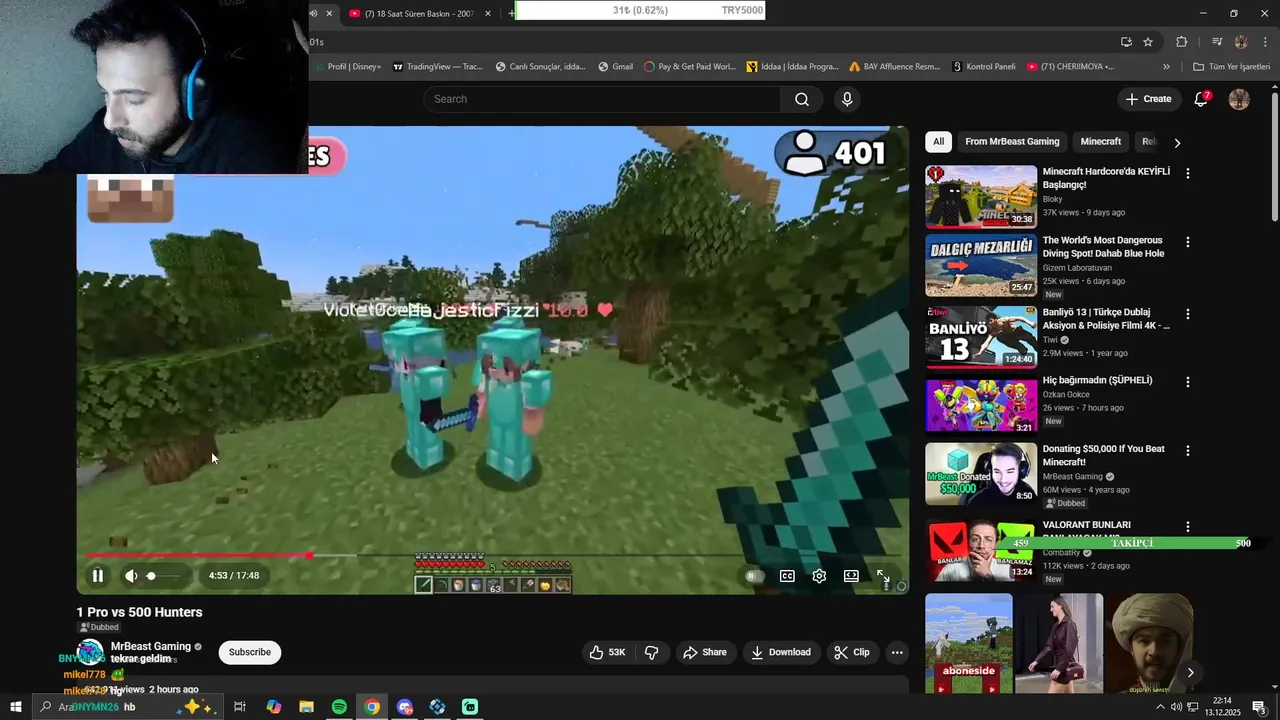Open options for Banliyö 13 video
This screenshot has height=720, width=1280.
[x=1188, y=313]
